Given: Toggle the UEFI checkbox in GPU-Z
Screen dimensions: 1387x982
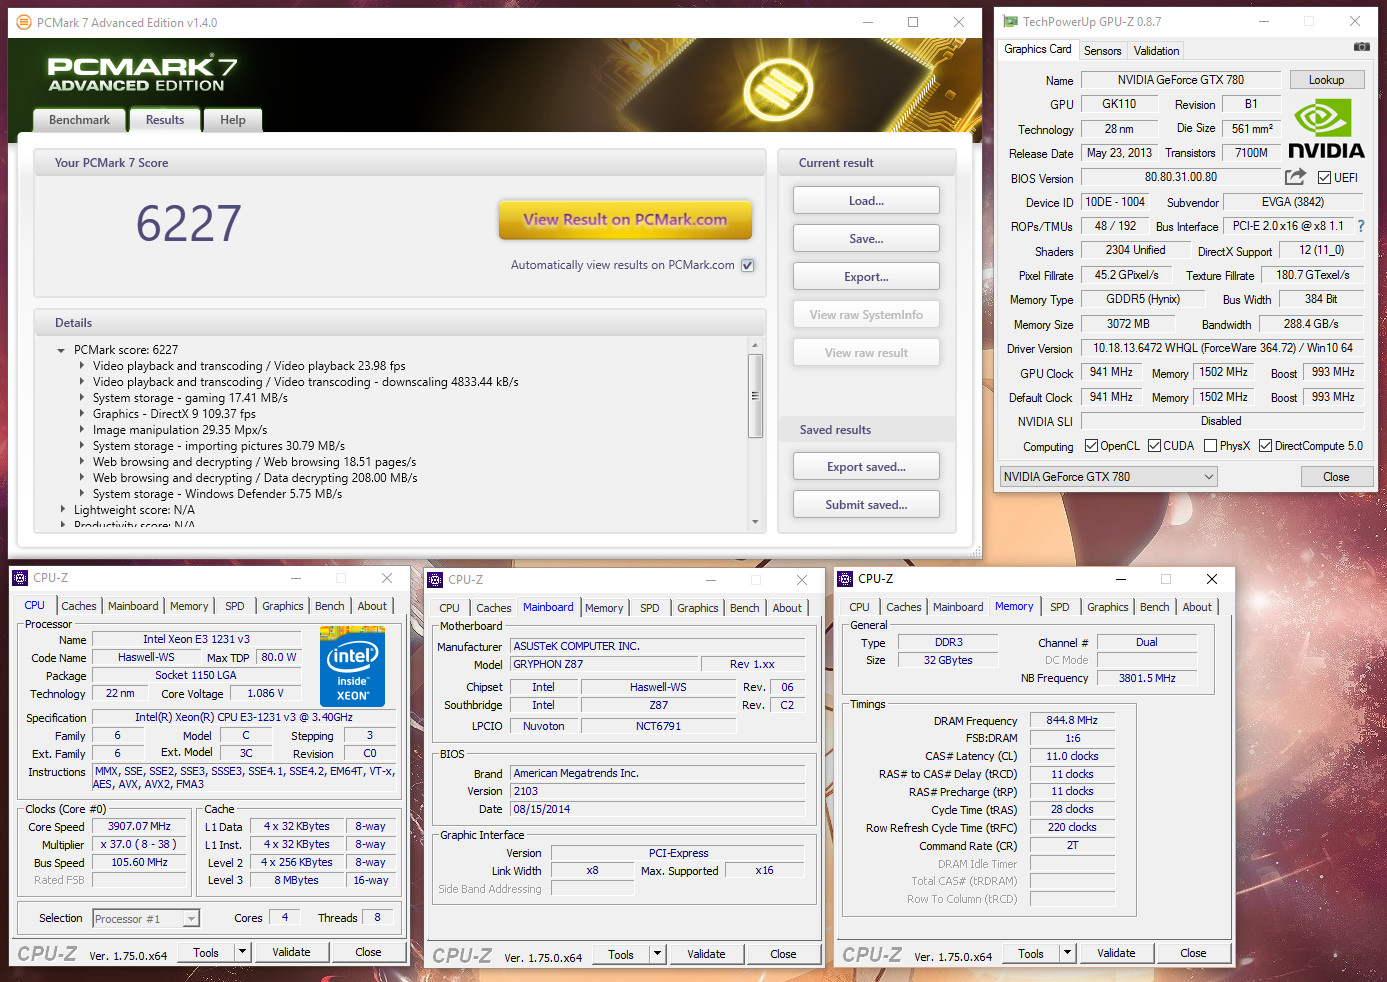Looking at the screenshot, I should 1324,178.
